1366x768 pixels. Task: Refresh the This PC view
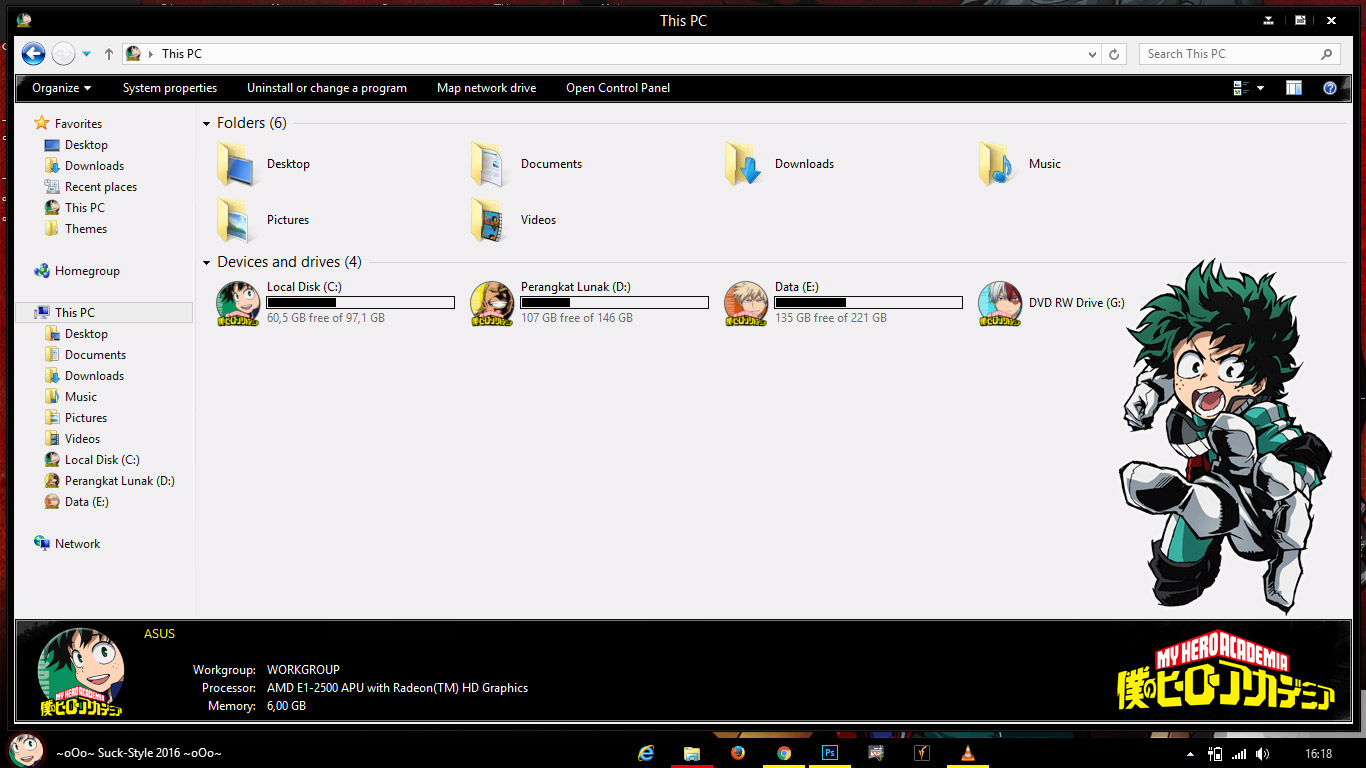pos(1115,54)
